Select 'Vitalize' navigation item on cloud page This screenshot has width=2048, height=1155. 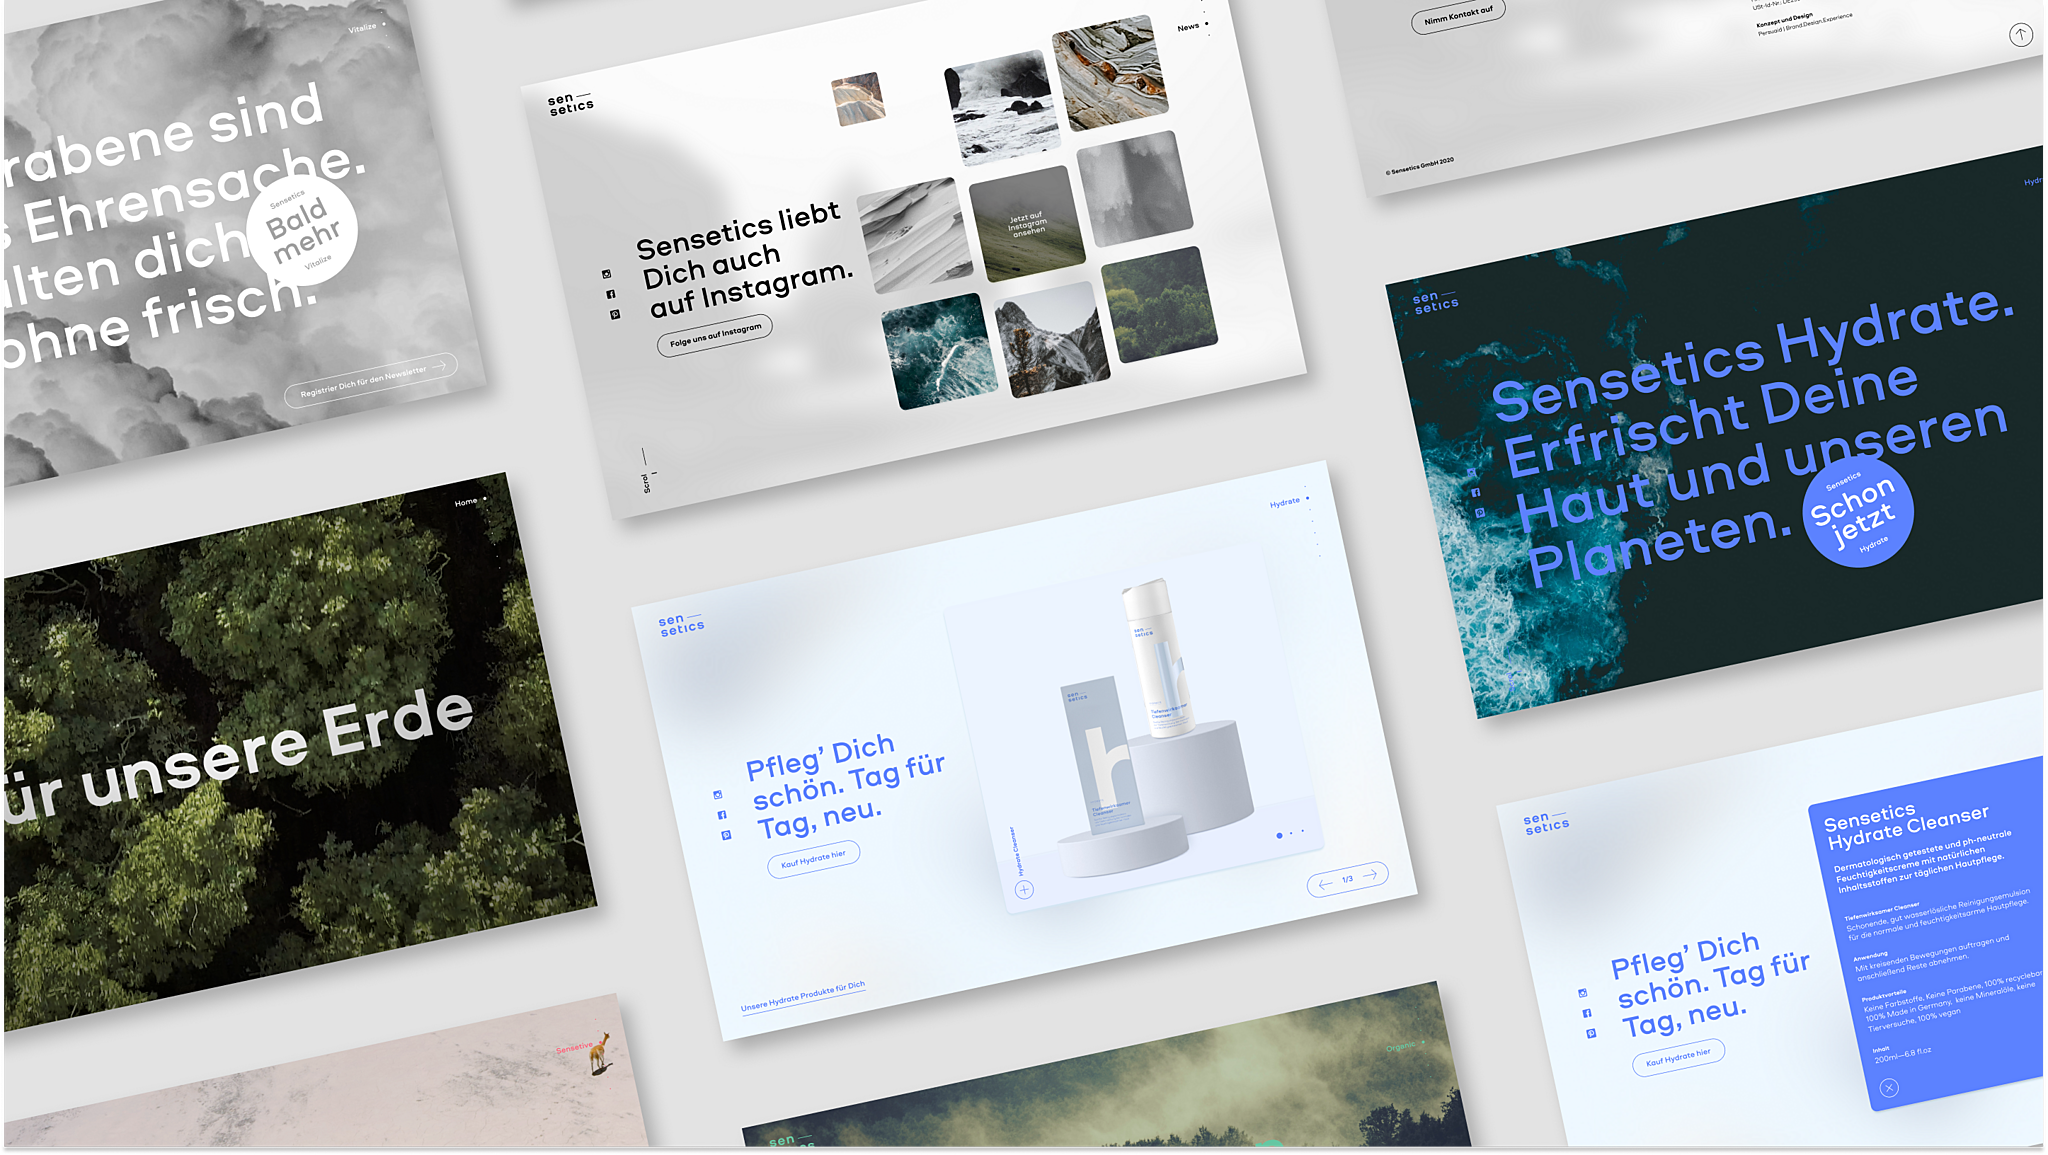(362, 29)
